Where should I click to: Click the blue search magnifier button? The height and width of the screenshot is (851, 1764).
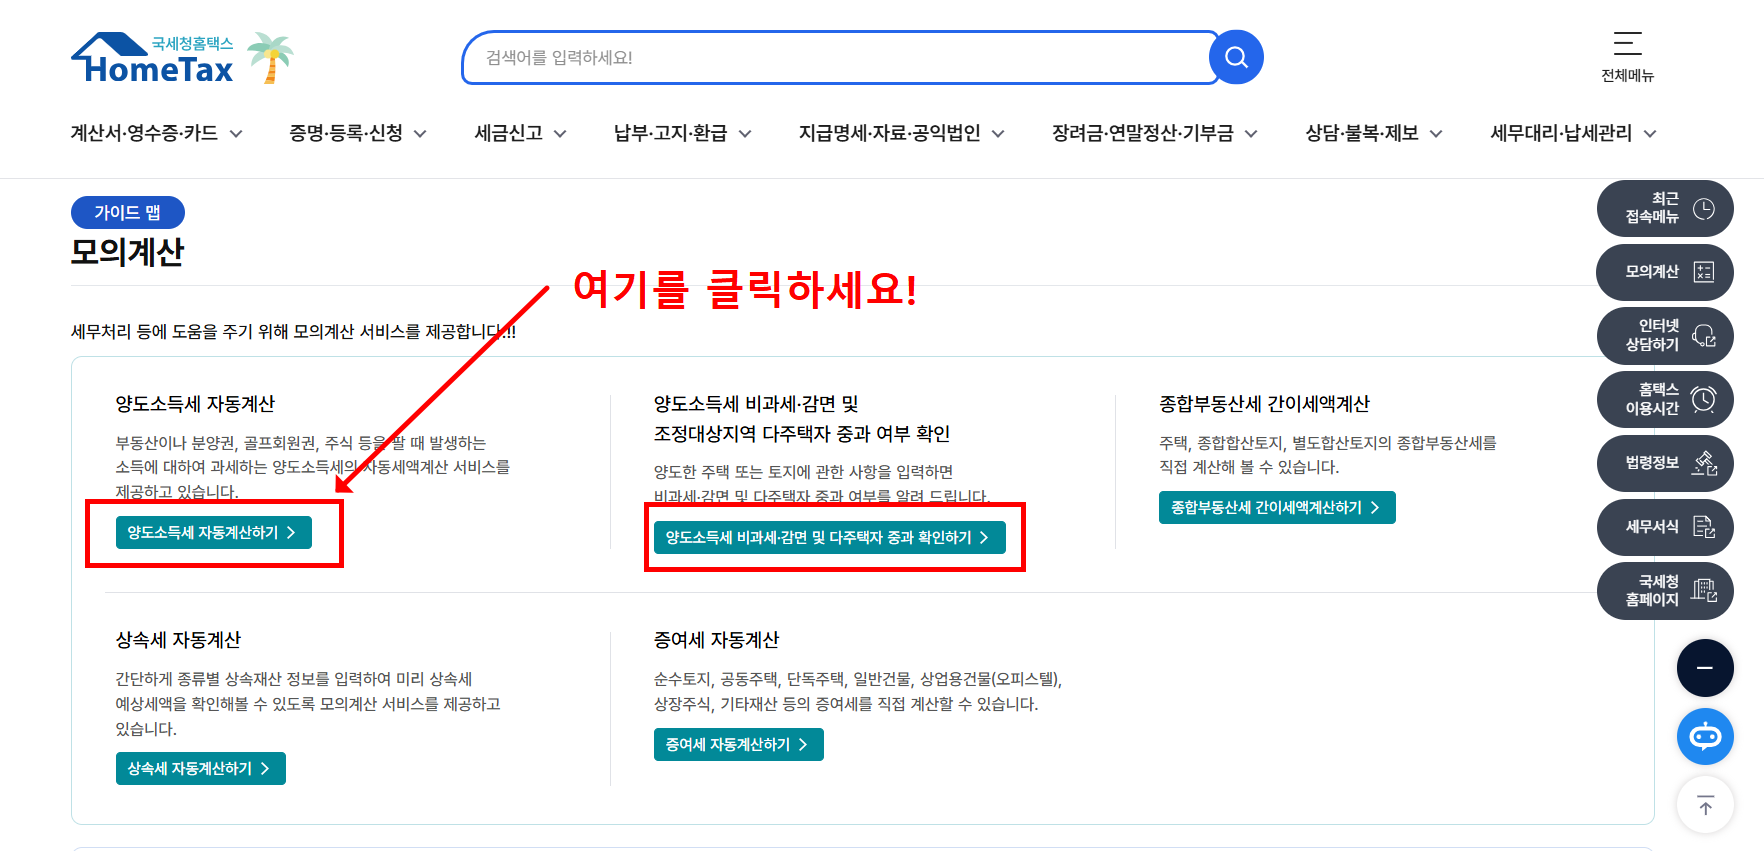(1236, 57)
